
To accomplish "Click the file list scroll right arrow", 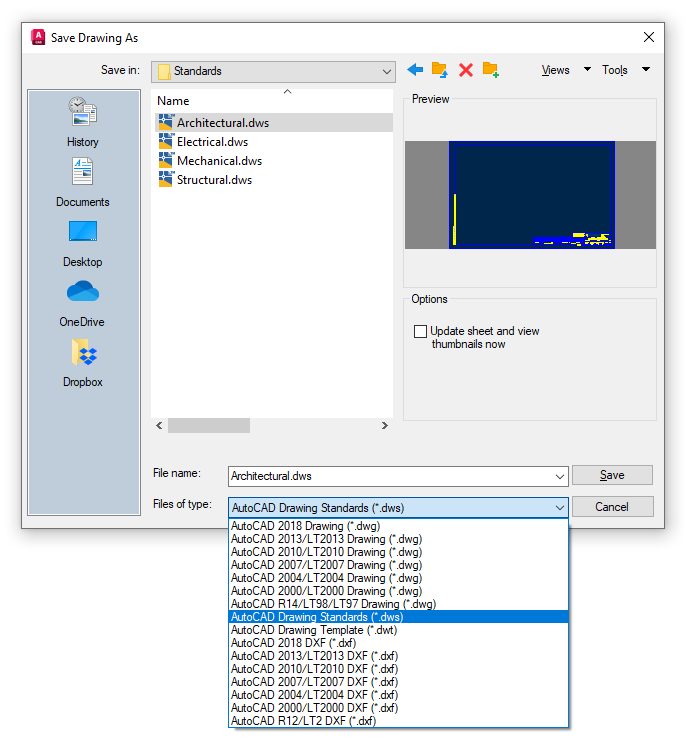I will (x=385, y=426).
